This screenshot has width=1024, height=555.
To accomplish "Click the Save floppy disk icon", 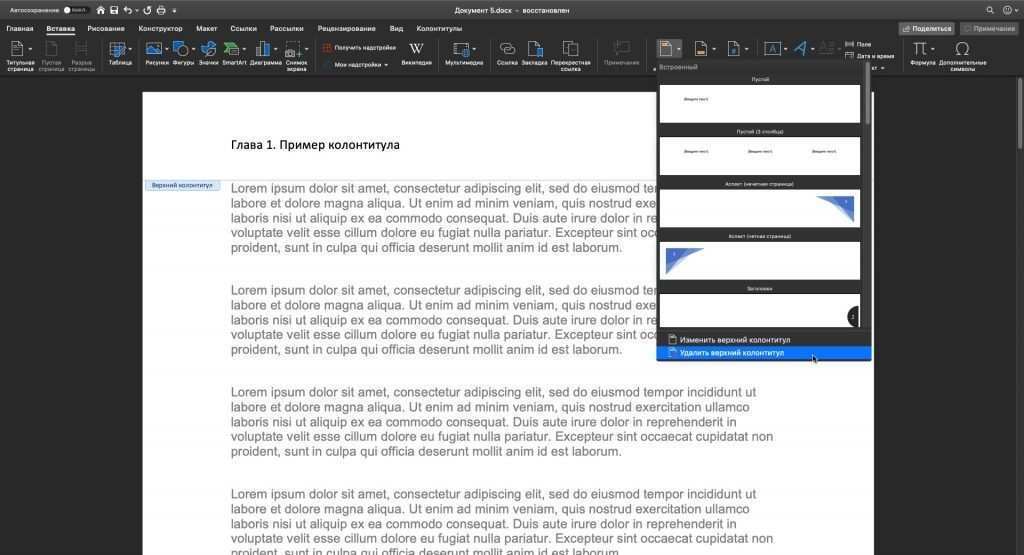I will point(114,10).
